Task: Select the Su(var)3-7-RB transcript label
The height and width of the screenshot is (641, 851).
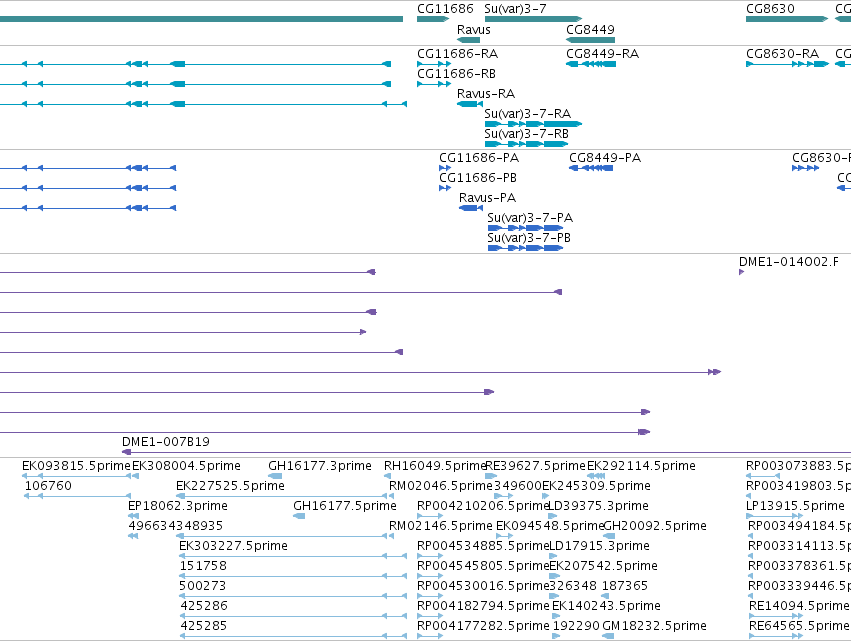Action: tap(526, 134)
